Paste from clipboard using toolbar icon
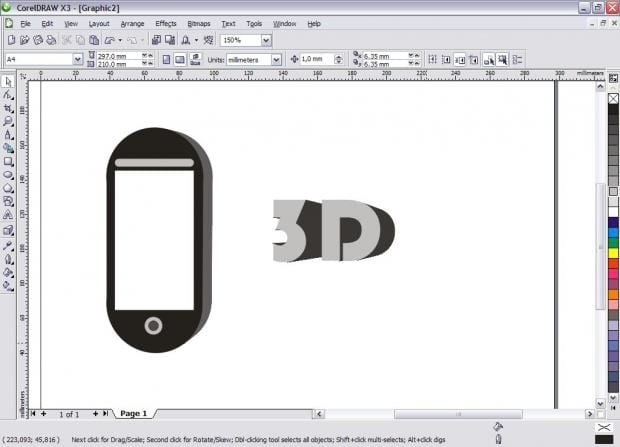The height and width of the screenshot is (447, 620). (94, 40)
